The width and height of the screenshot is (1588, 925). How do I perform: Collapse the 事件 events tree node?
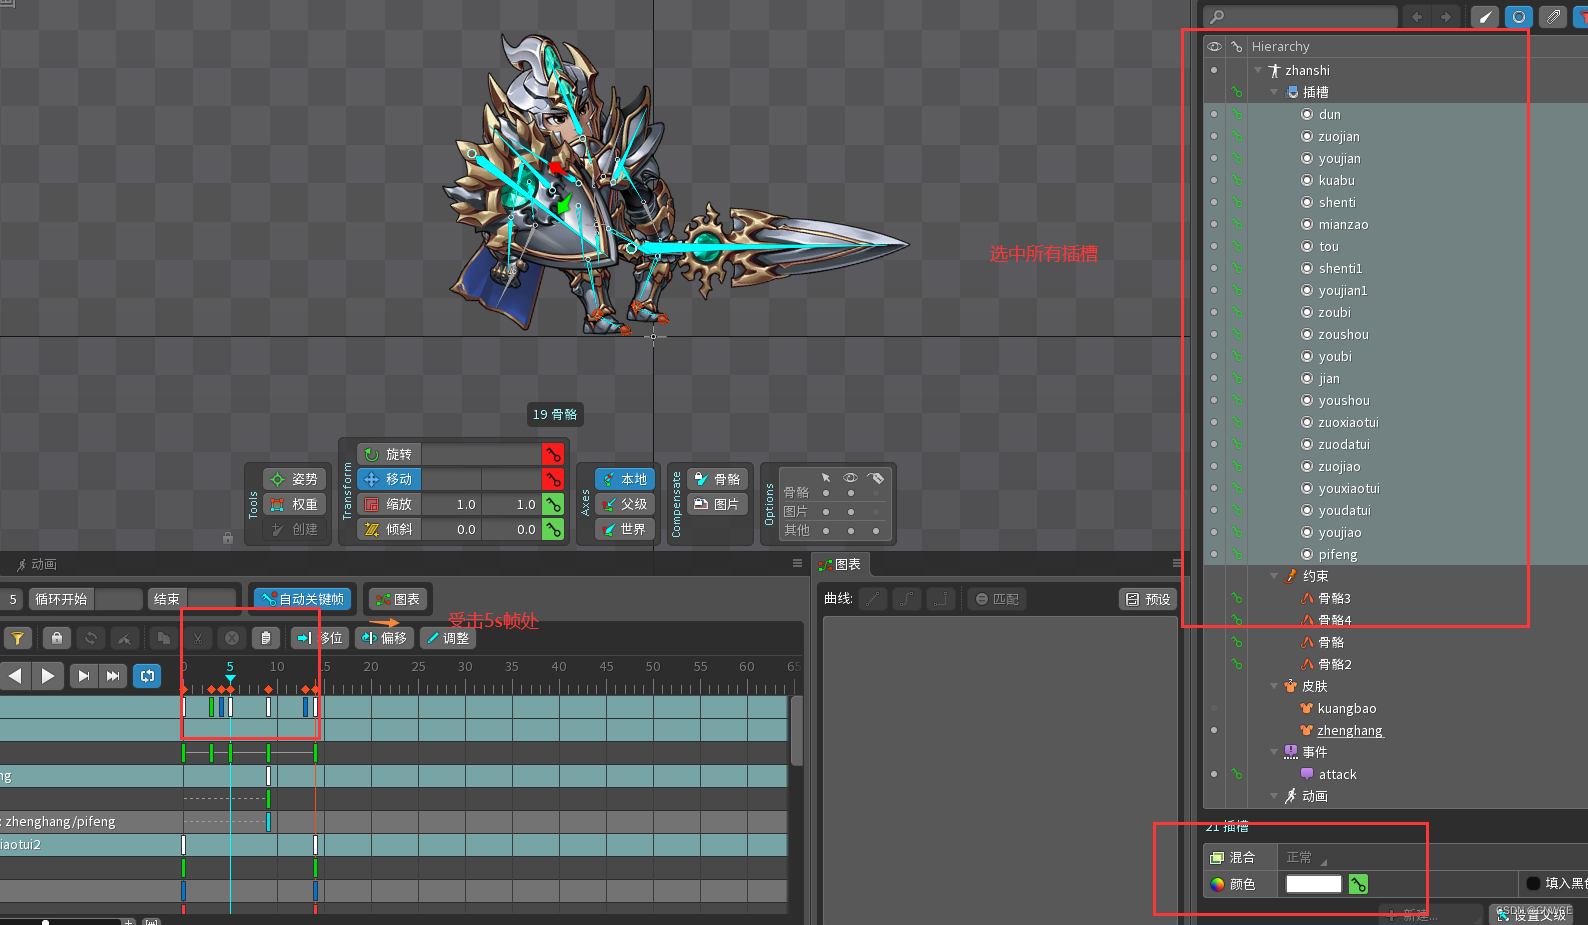click(1274, 752)
